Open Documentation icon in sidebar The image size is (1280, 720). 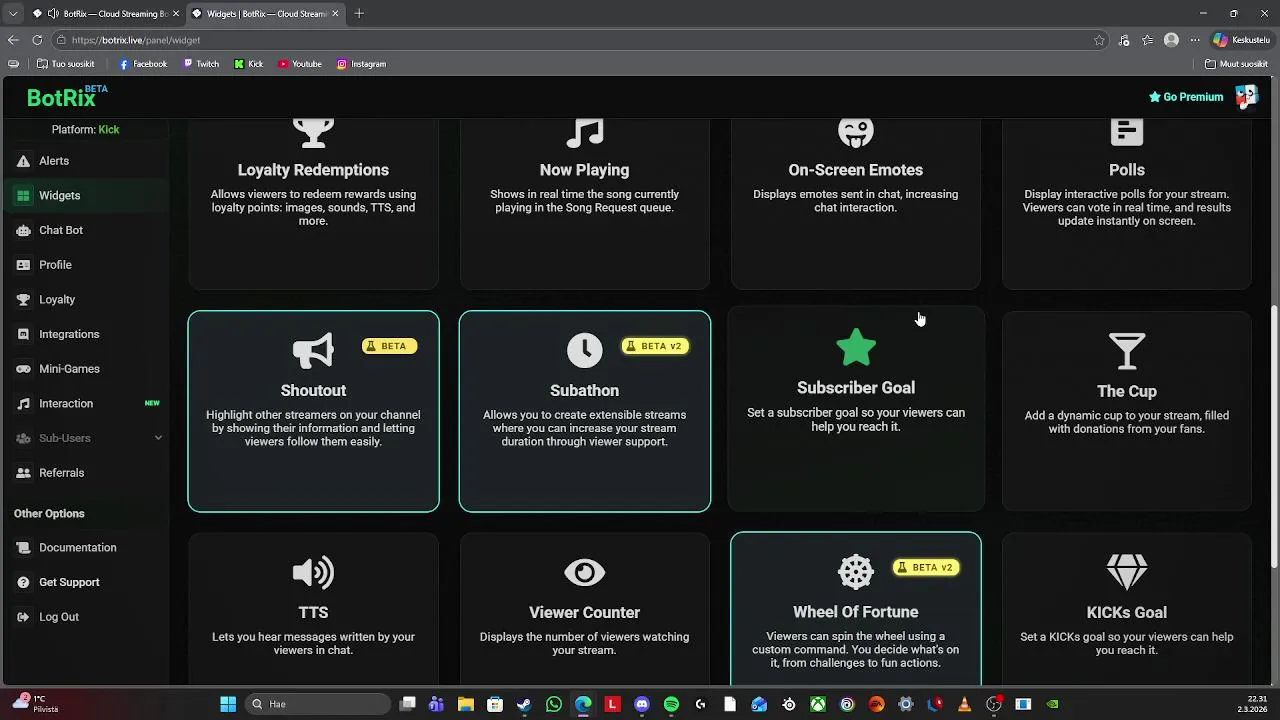23,548
